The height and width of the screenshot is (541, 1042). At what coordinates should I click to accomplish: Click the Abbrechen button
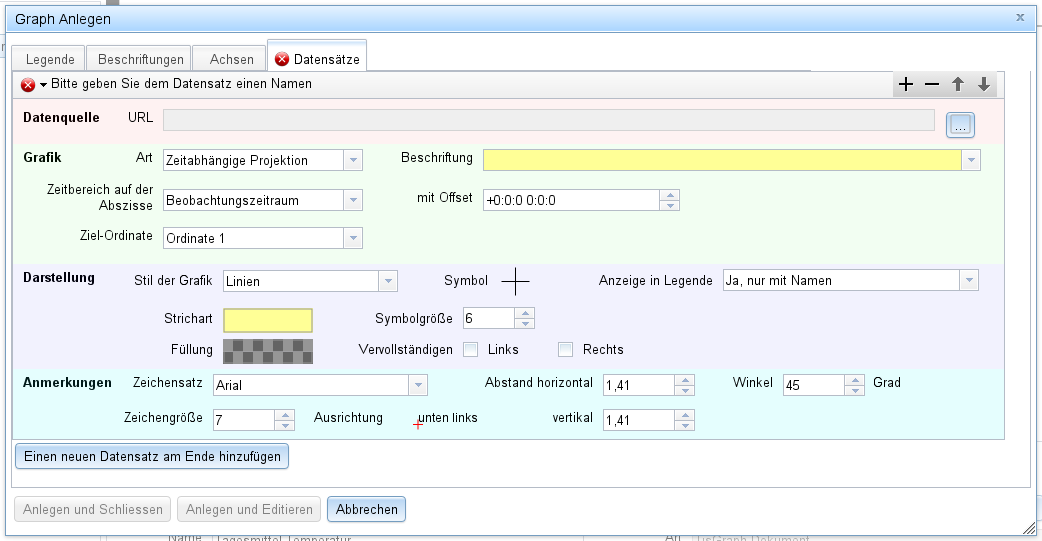[x=366, y=510]
